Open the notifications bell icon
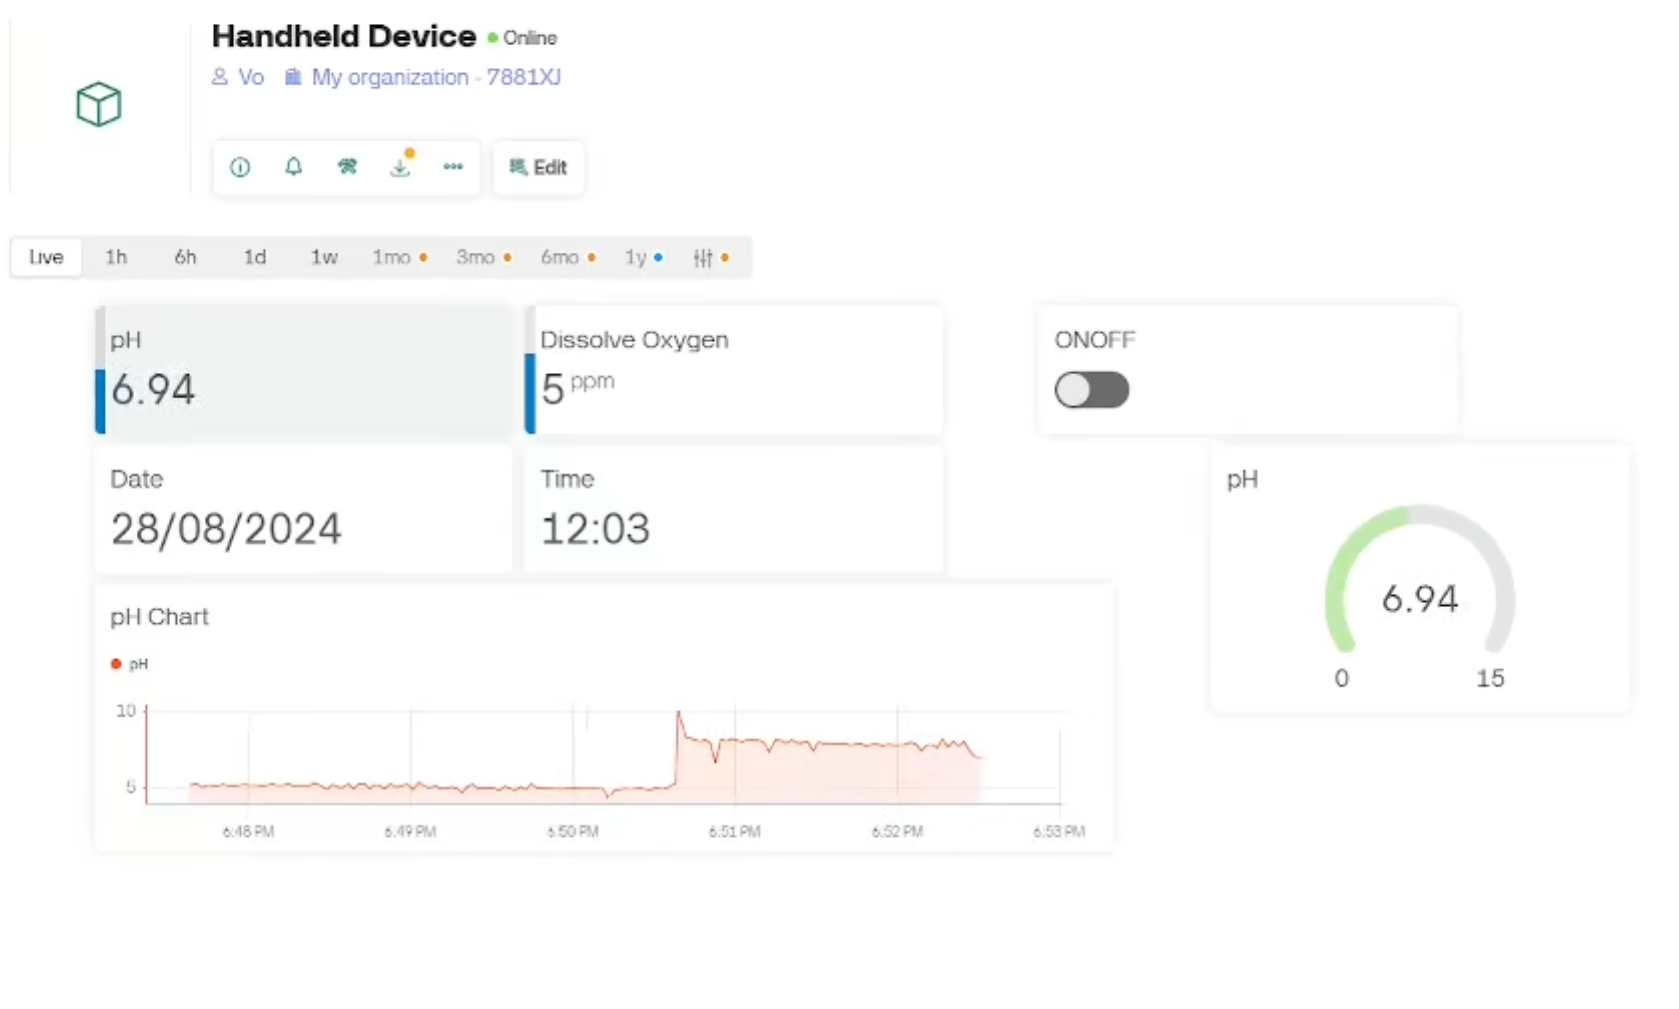This screenshot has width=1679, height=1009. [x=293, y=166]
